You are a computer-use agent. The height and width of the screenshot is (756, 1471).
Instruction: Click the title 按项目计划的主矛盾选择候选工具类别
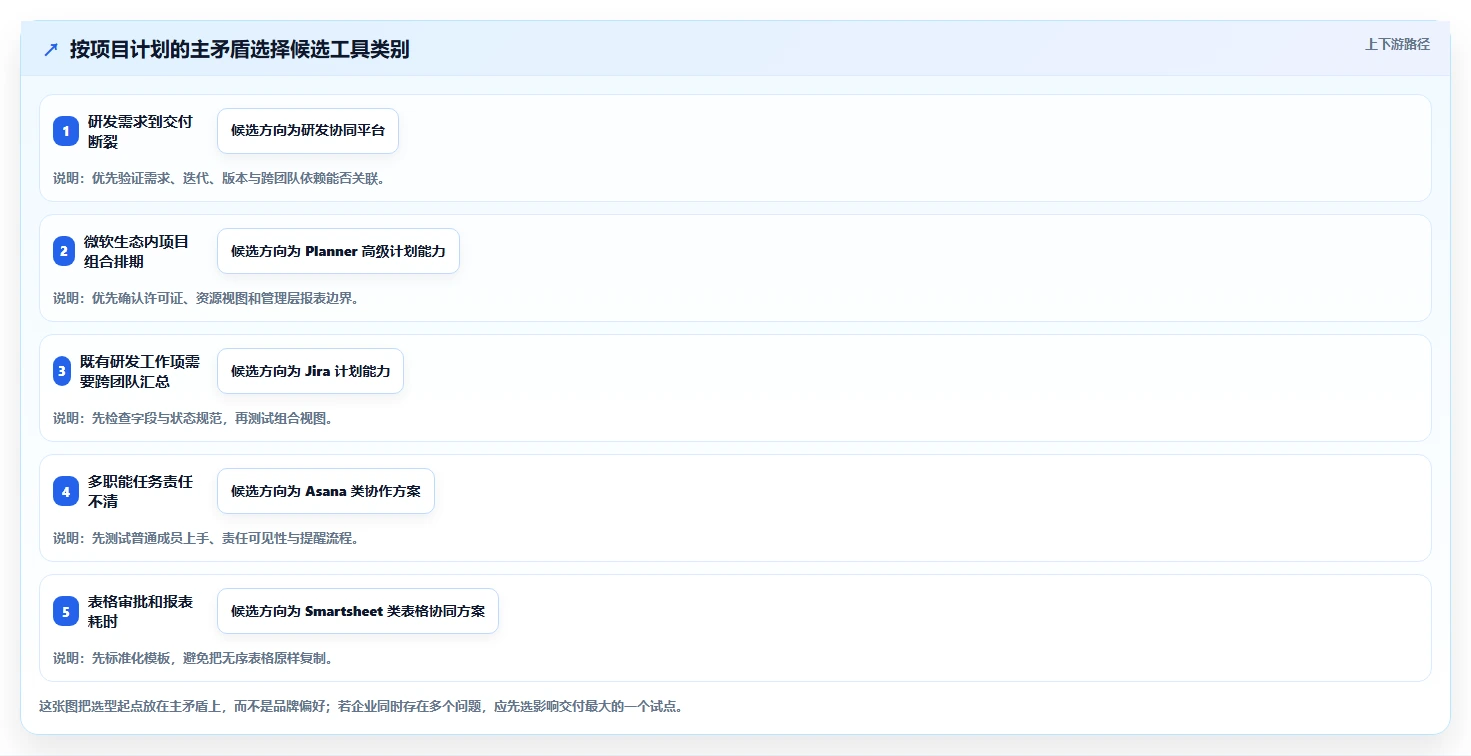[240, 50]
